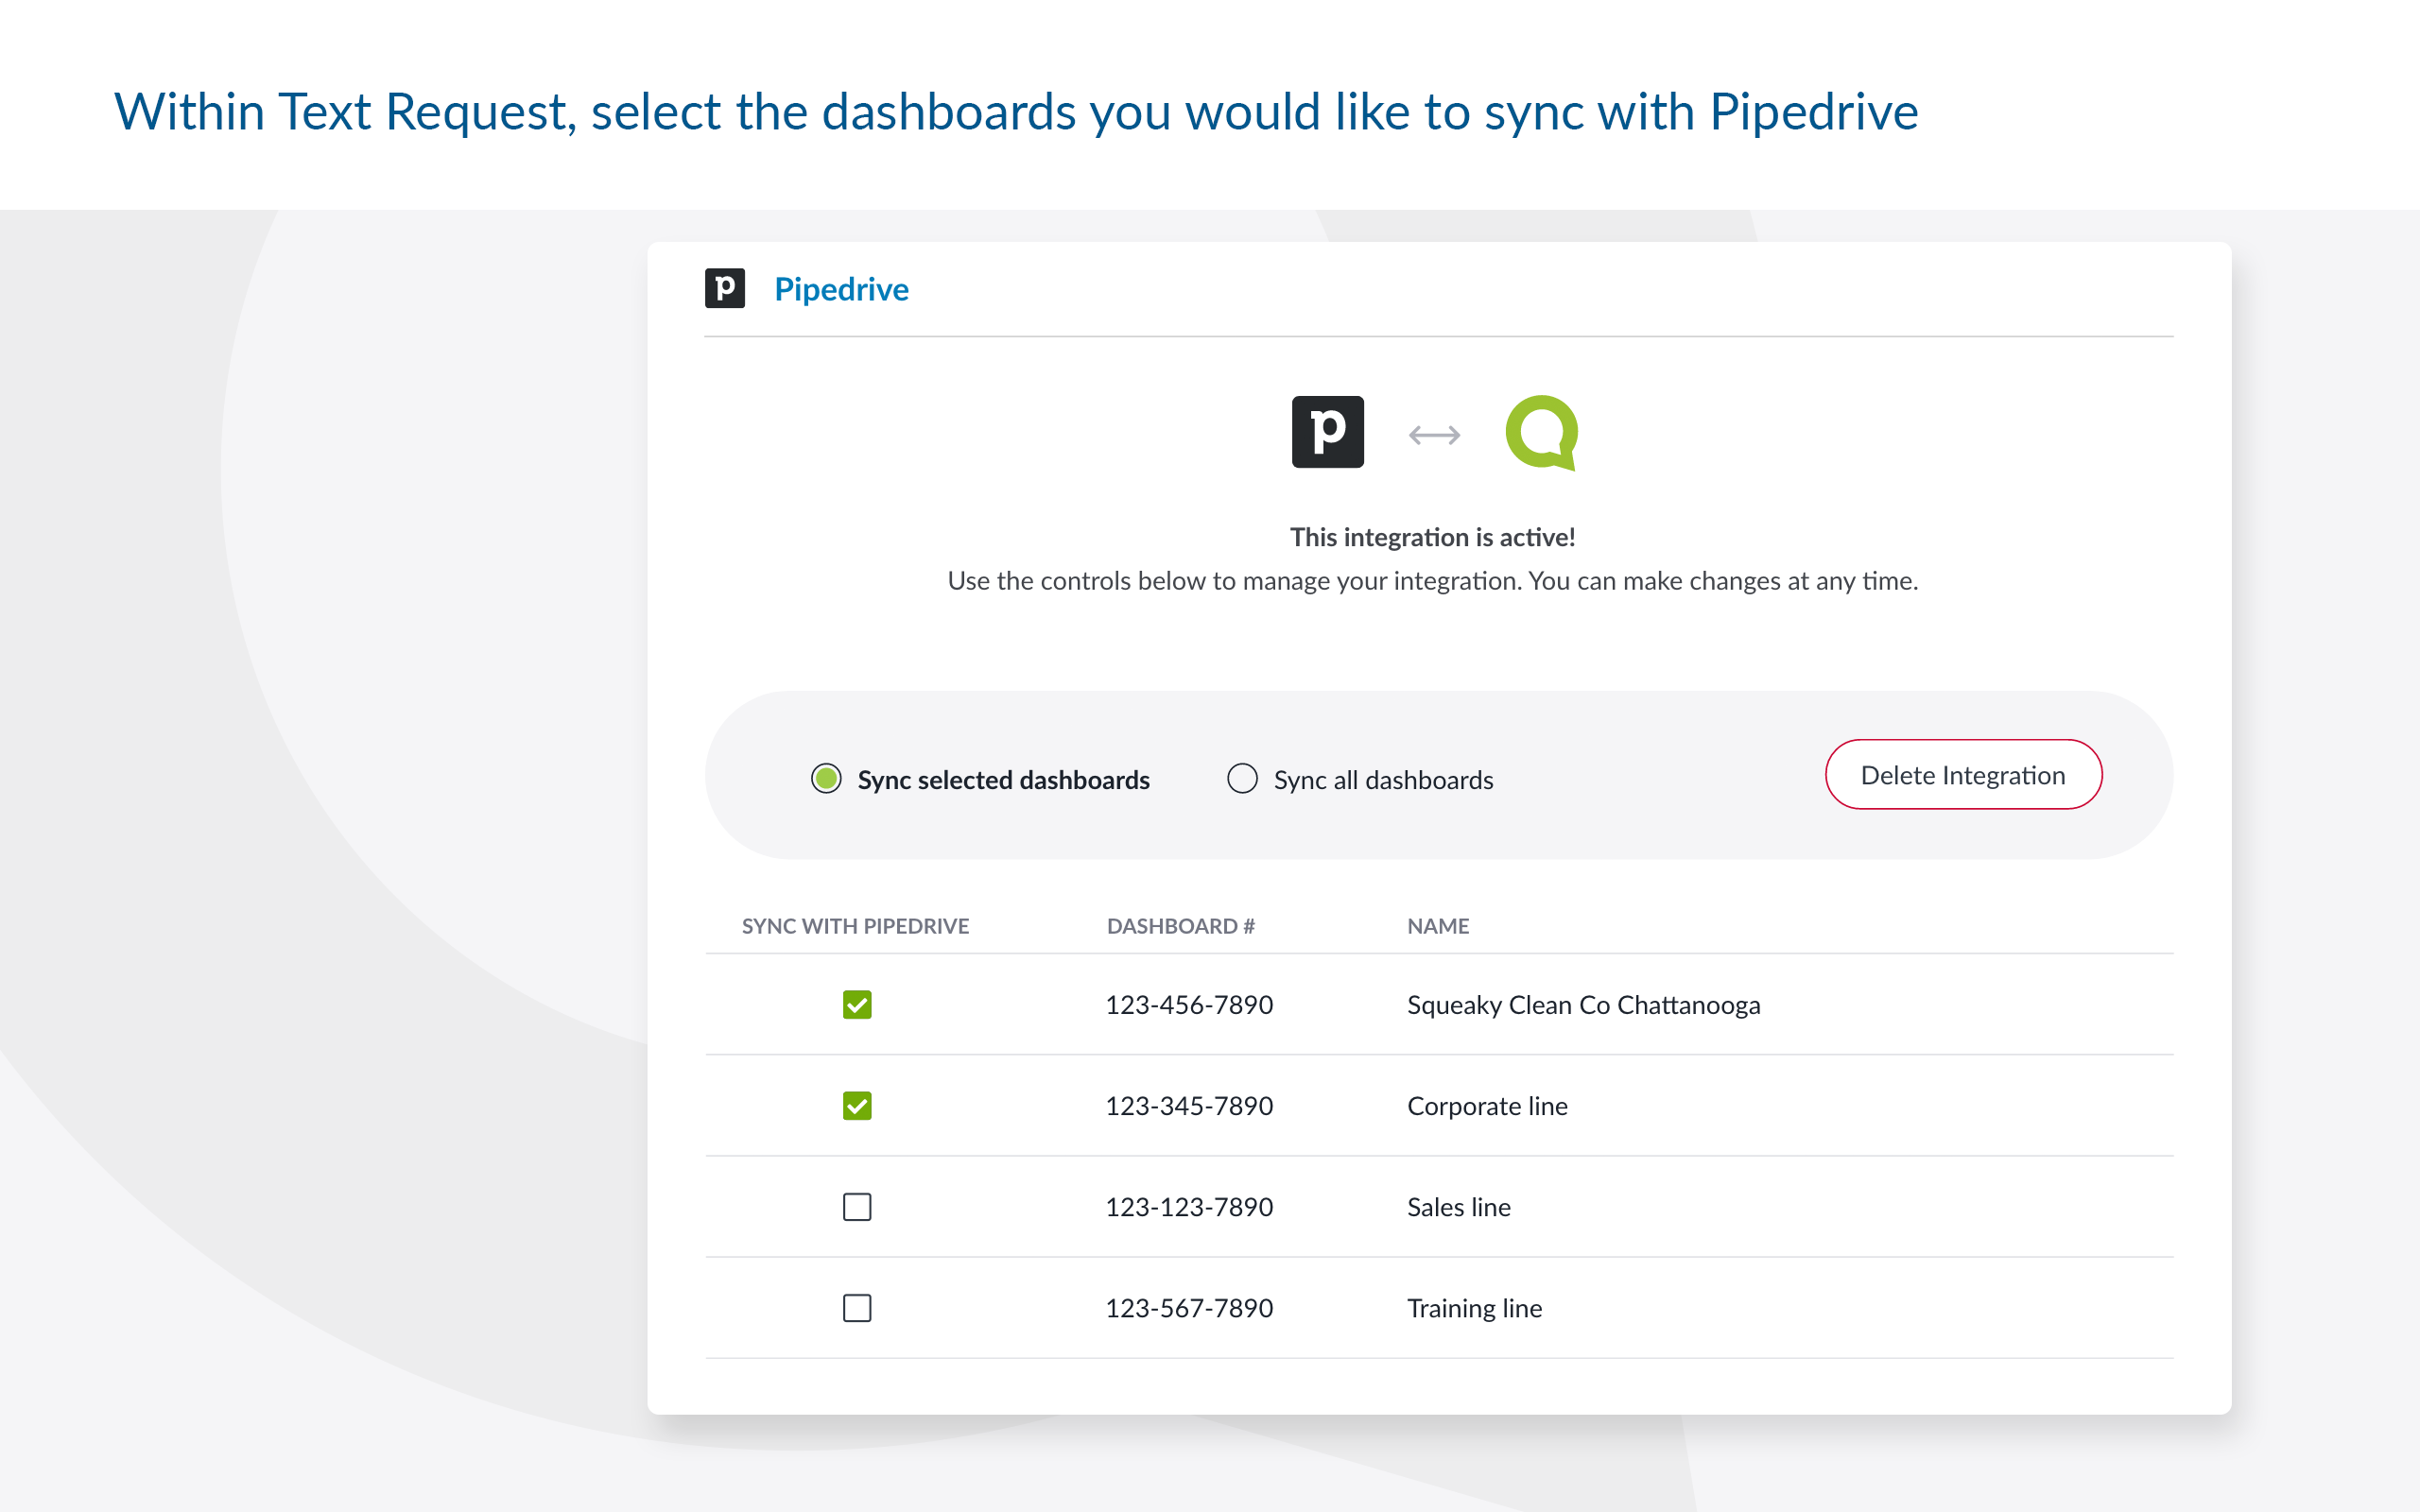Click the 'Sync all dashboards' label

(x=1383, y=779)
